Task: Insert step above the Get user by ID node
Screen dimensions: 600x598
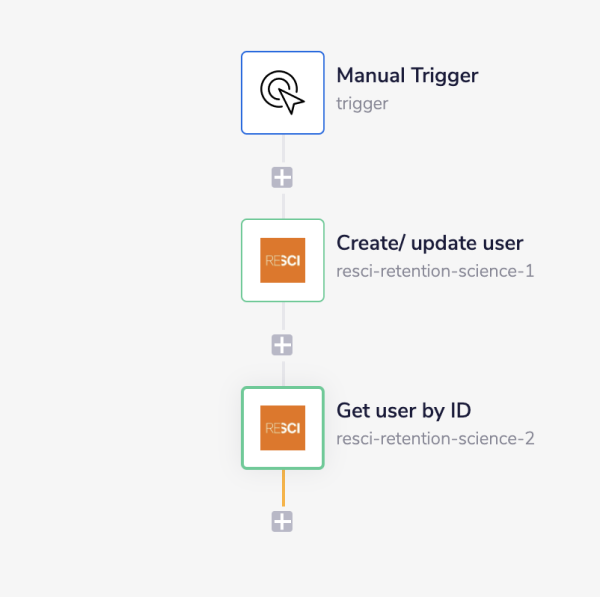Action: click(x=283, y=345)
